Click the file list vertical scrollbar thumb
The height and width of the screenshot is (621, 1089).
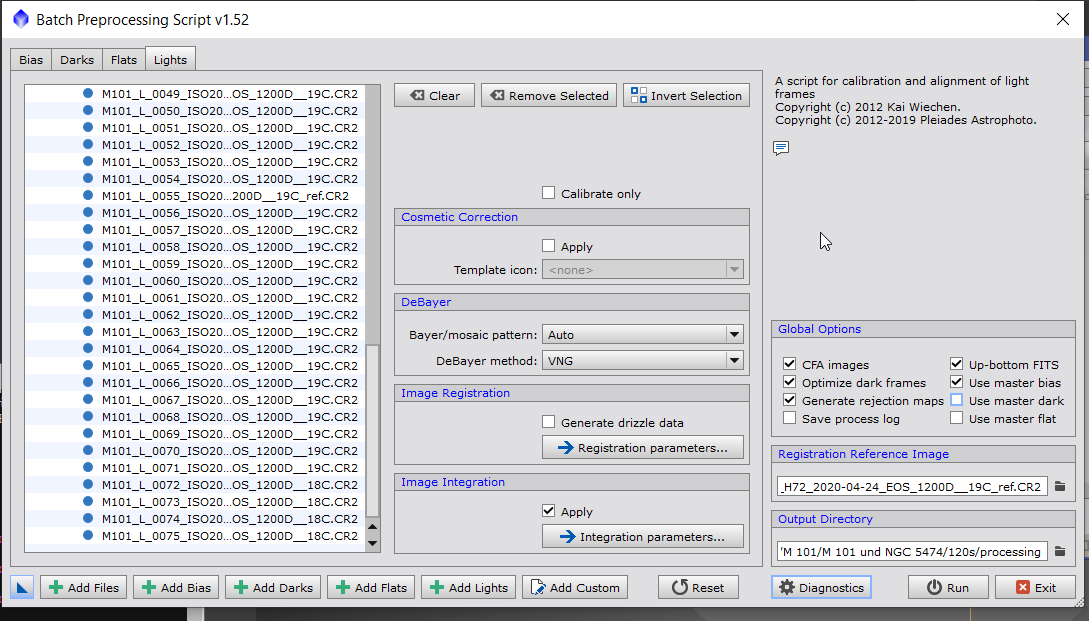372,431
